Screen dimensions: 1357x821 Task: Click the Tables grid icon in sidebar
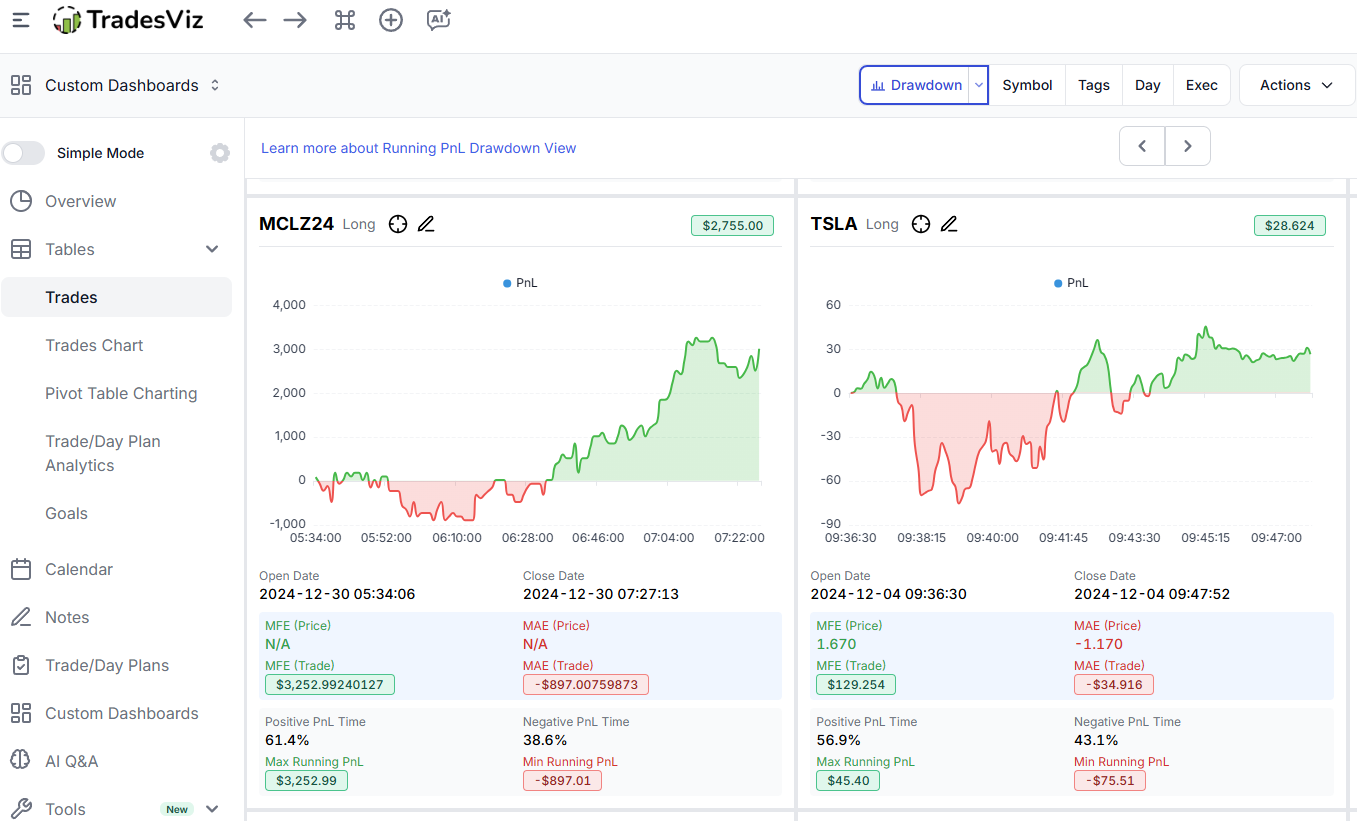pos(21,249)
